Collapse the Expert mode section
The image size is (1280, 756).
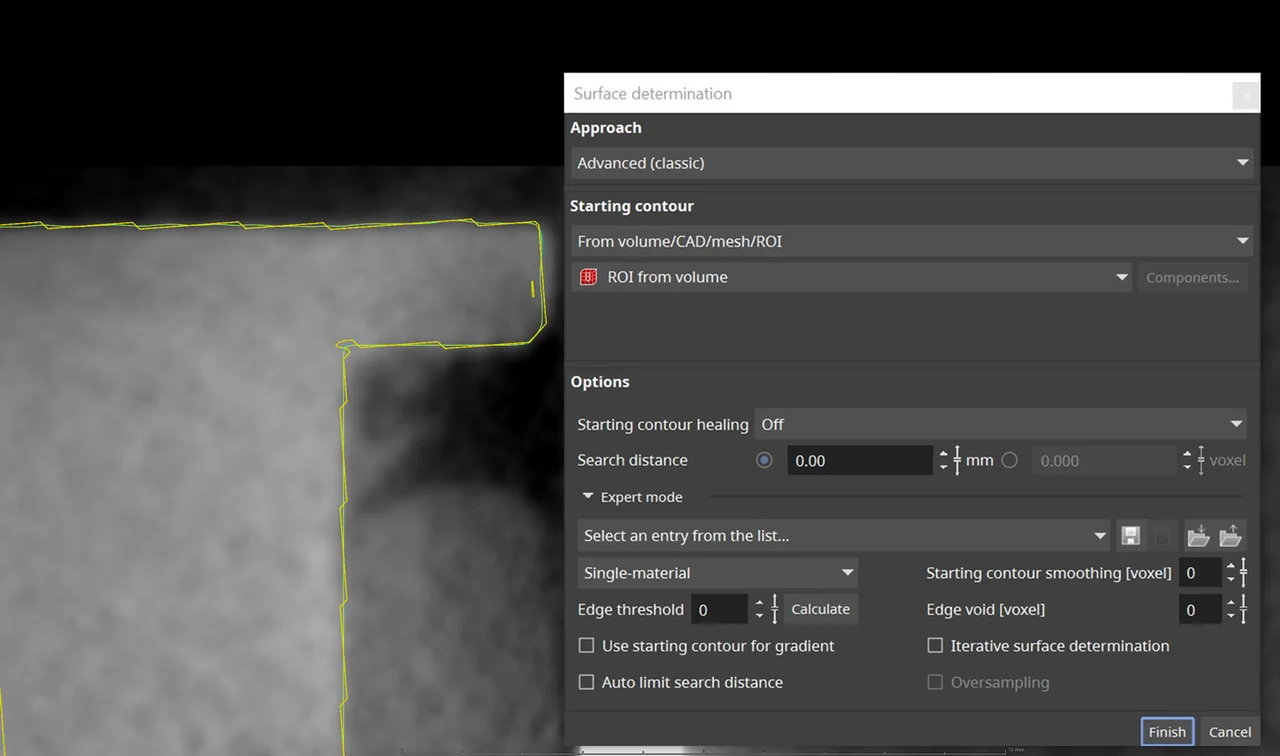tap(588, 497)
